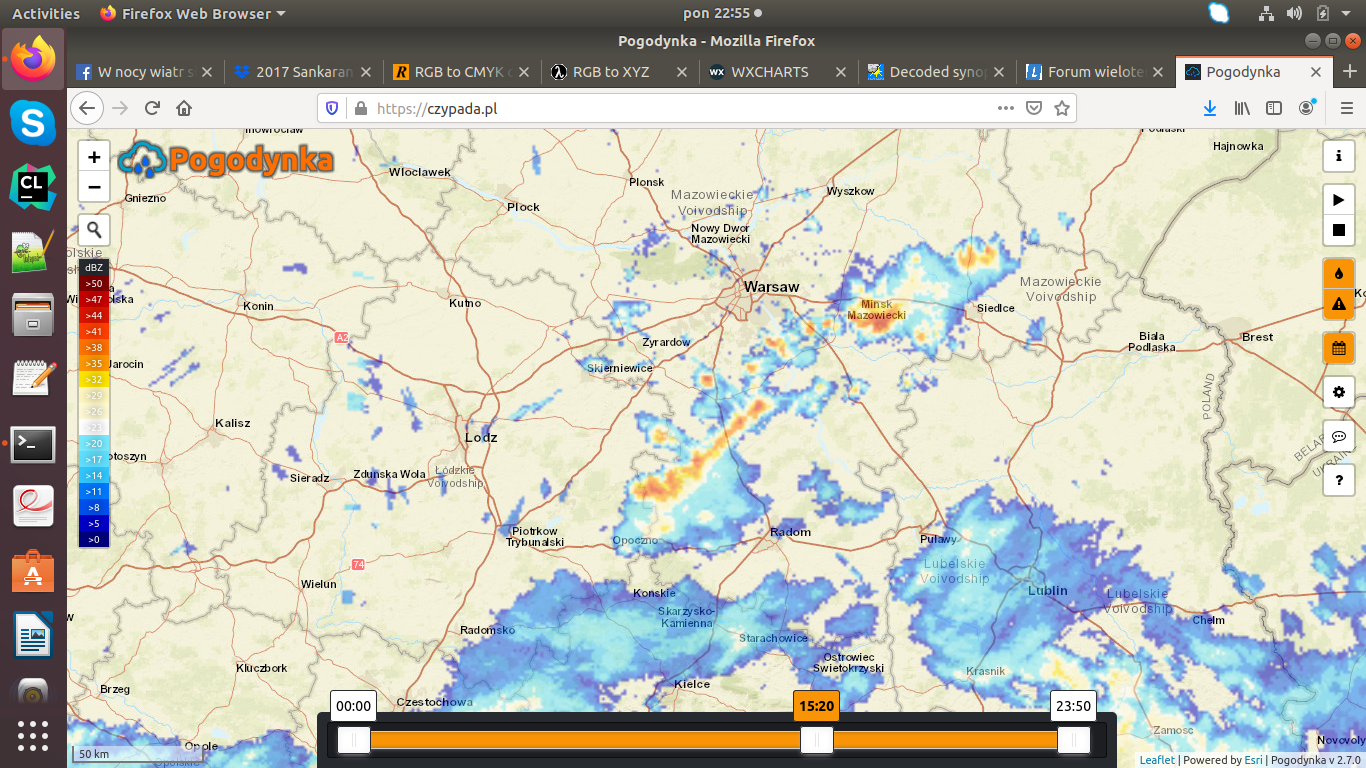This screenshot has height=768, width=1366.
Task: Zoom in on the radar map
Action: 94,157
